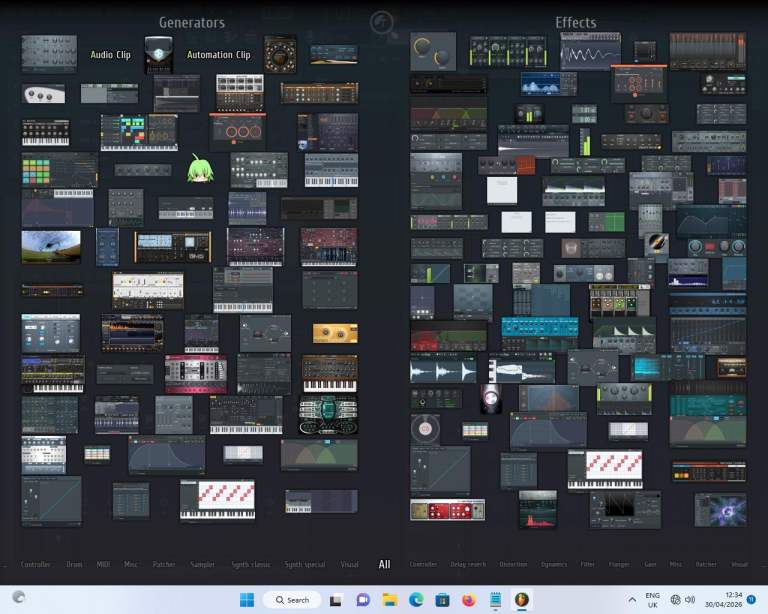Viewport: 768px width, 614px height.
Task: Select the red guitar pedal effect thumbnail
Action: click(447, 510)
